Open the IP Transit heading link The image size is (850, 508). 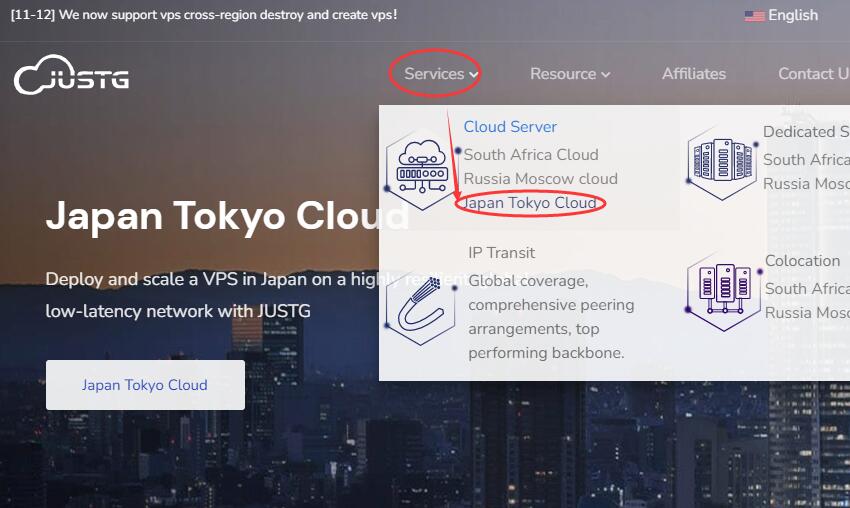[x=501, y=253]
